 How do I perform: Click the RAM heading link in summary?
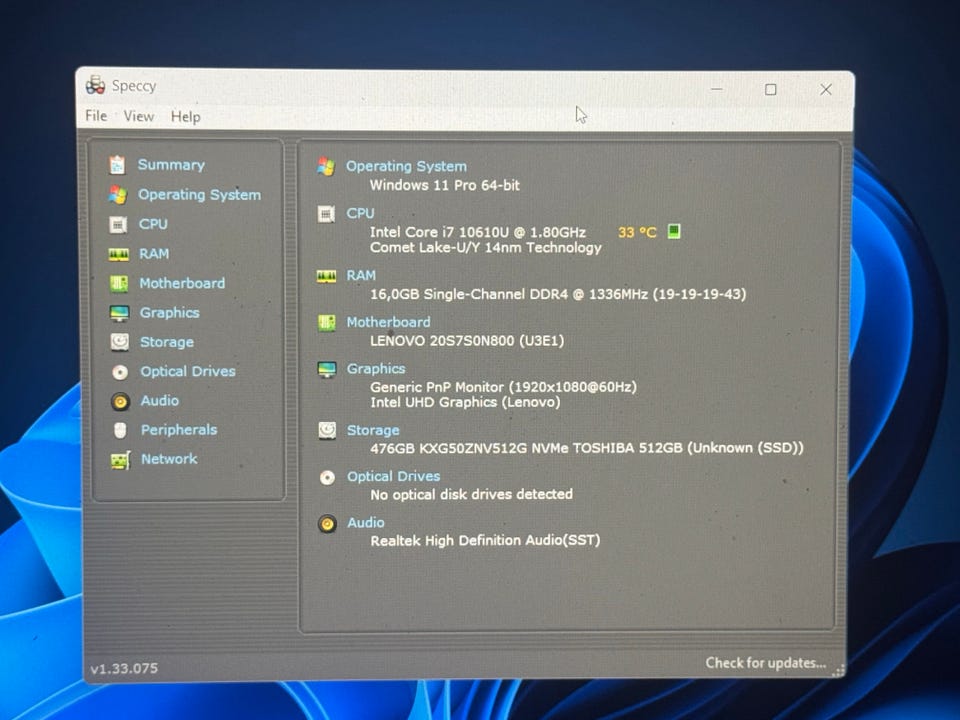[x=361, y=276]
